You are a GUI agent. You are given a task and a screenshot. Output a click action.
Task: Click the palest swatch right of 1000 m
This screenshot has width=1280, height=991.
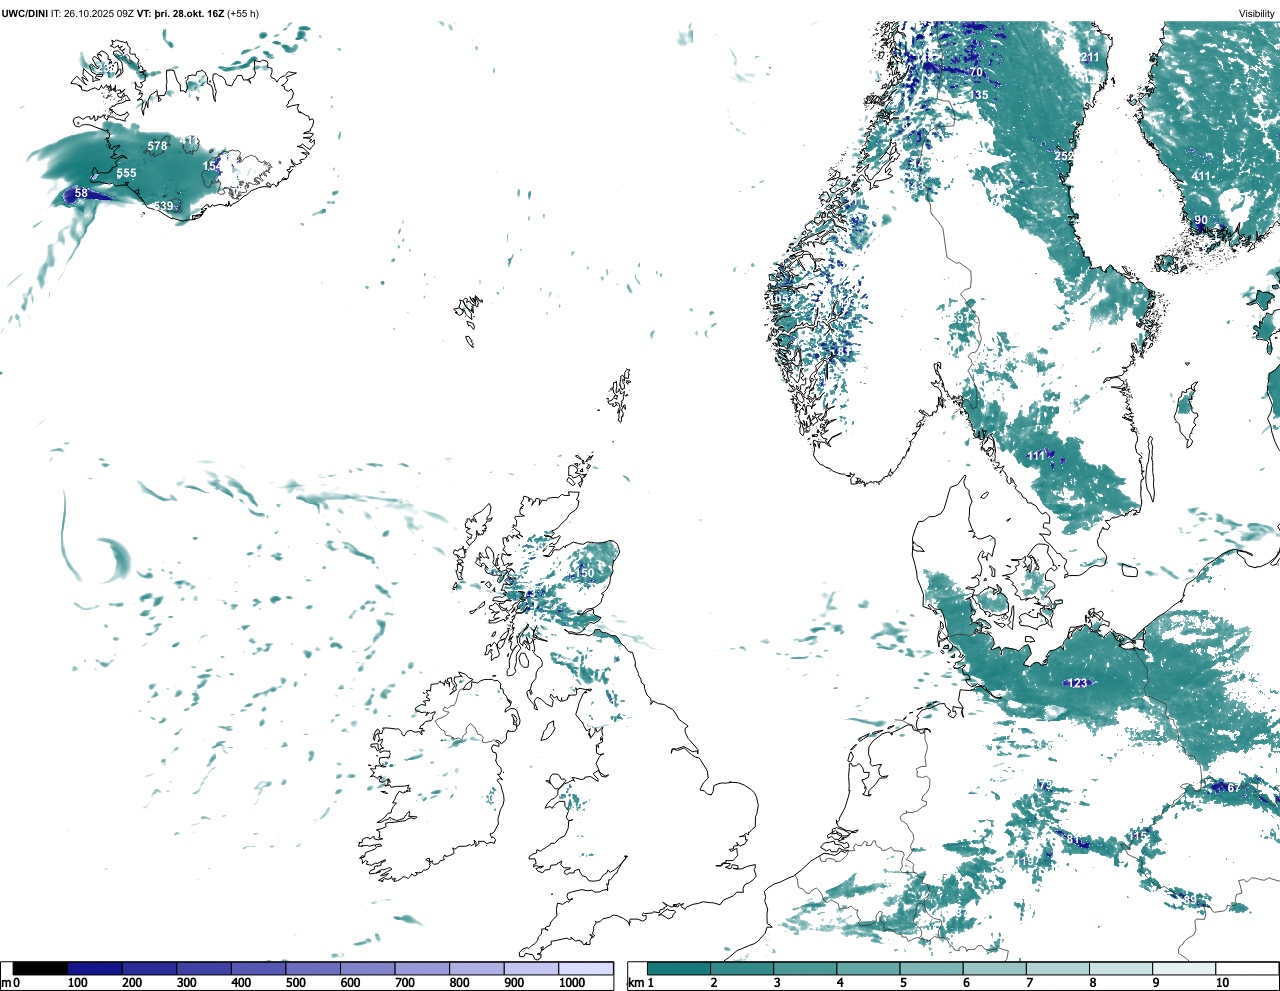585,968
